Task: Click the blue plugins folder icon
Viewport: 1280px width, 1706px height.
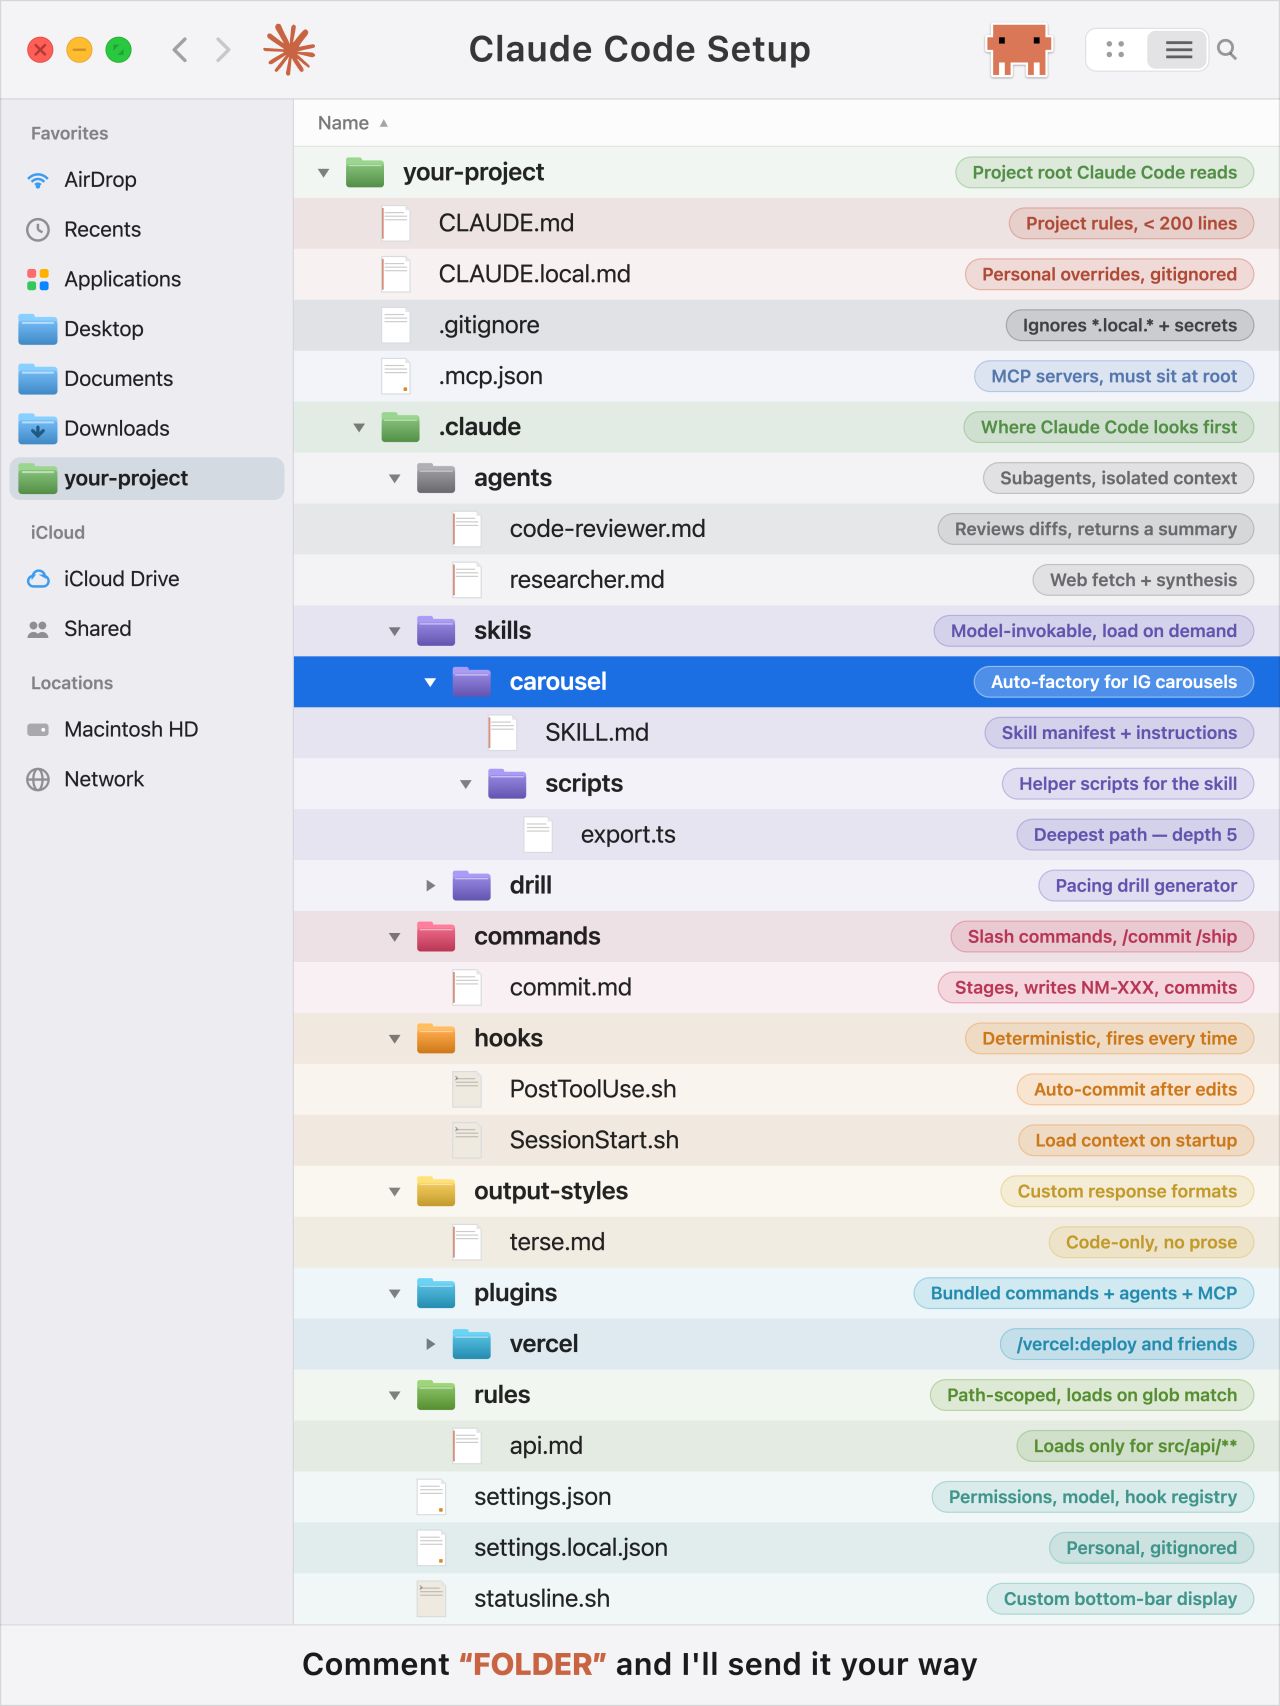Action: click(436, 1293)
